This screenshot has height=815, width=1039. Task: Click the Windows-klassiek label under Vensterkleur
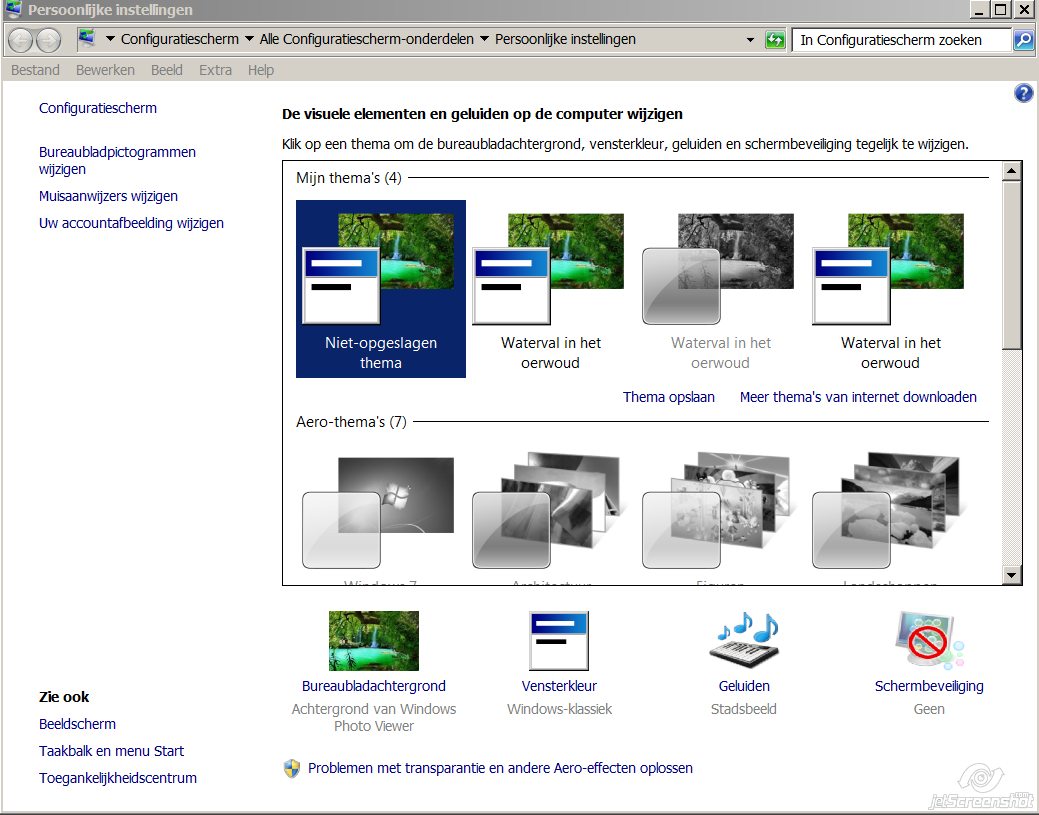pyautogui.click(x=559, y=709)
